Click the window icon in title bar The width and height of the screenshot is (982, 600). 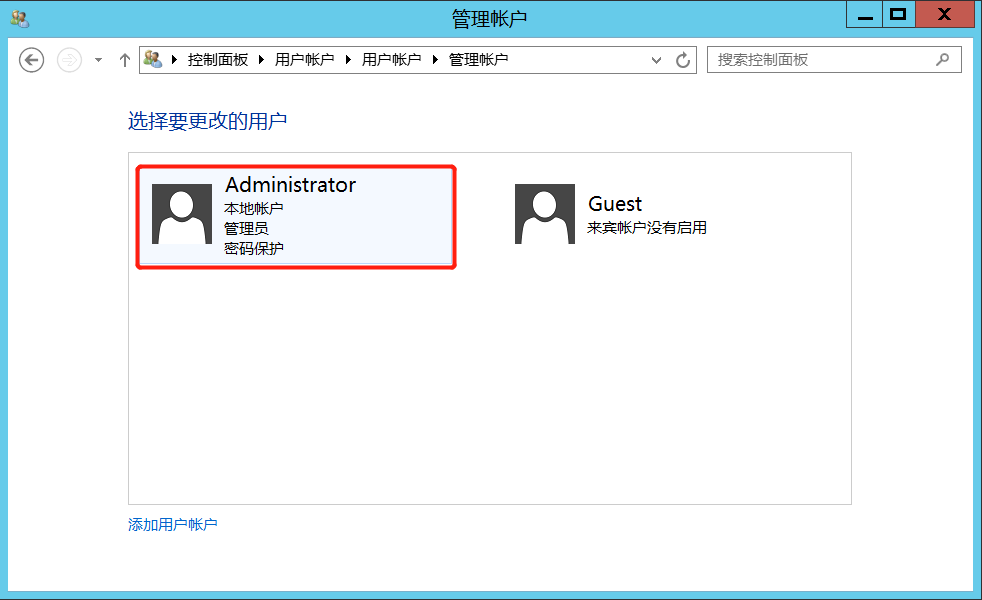(20, 19)
